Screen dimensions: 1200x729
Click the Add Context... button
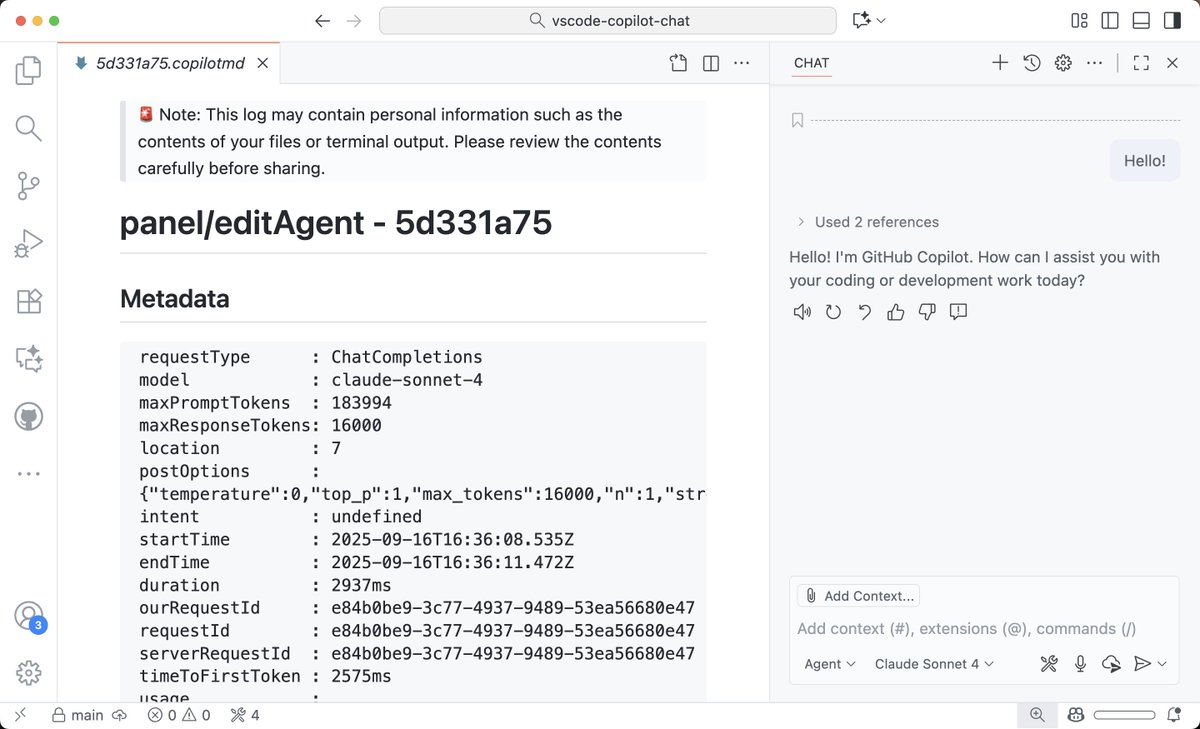tap(859, 596)
